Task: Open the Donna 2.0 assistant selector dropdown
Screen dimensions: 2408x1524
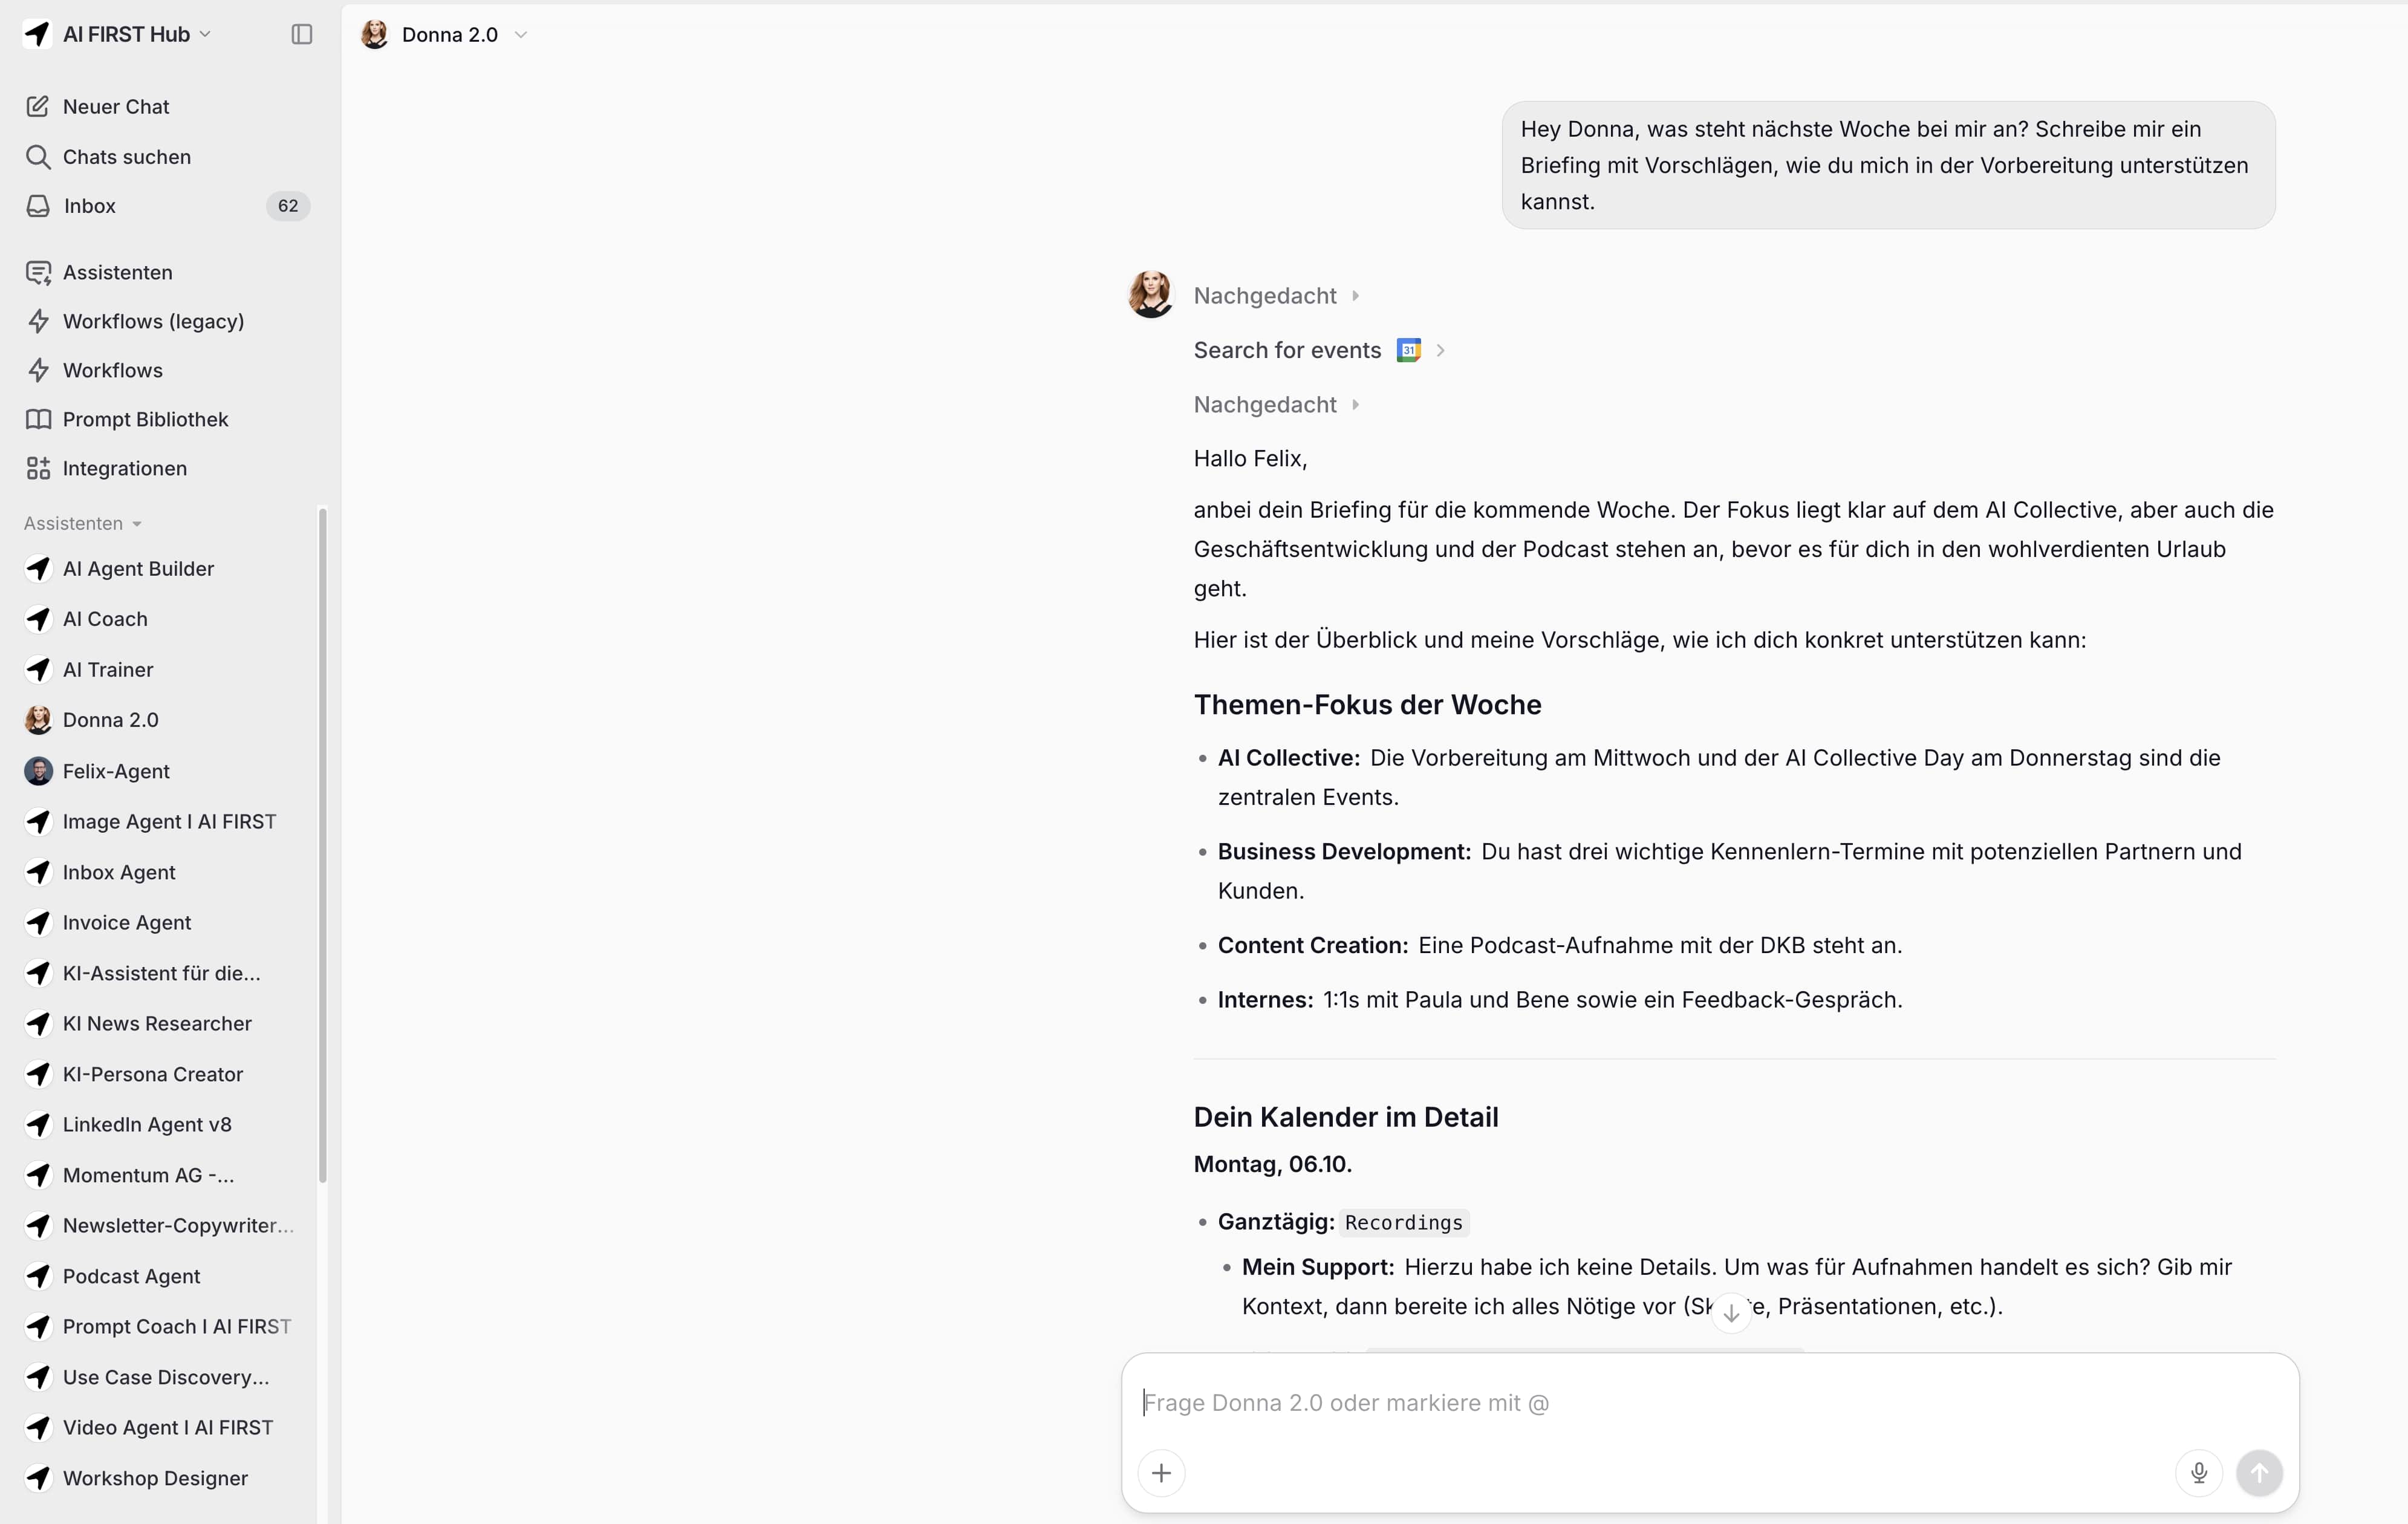Action: (520, 35)
